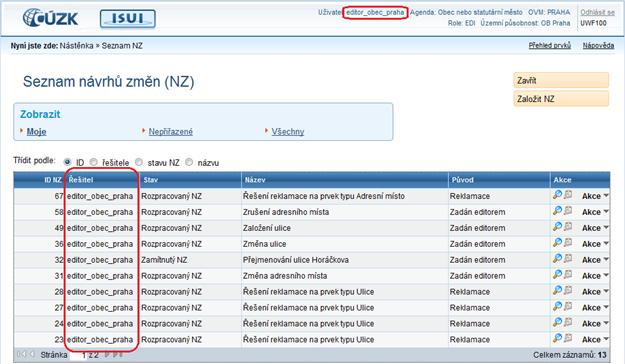Viewport: 625px width, 364px height.
Task: Expand Akce dropdown for NZ 67
Action: tap(595, 196)
